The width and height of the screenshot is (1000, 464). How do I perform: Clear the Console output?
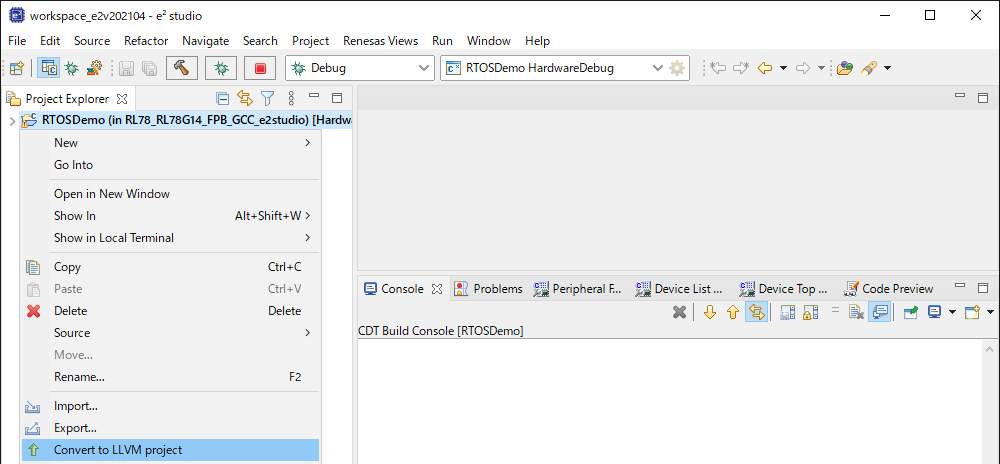(x=856, y=312)
